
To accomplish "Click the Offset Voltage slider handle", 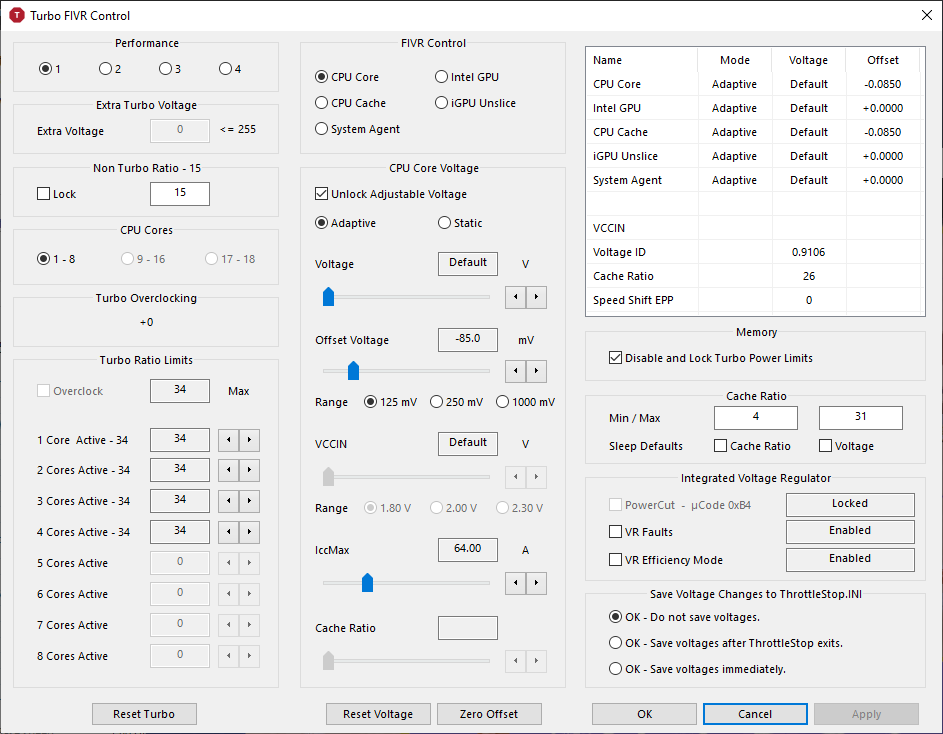I will (353, 372).
